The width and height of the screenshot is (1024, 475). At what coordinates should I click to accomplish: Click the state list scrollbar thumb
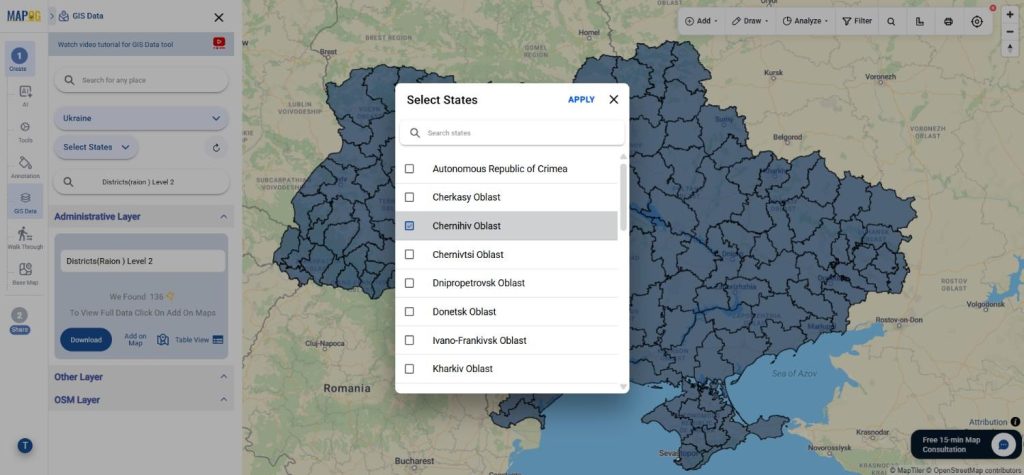click(x=623, y=197)
